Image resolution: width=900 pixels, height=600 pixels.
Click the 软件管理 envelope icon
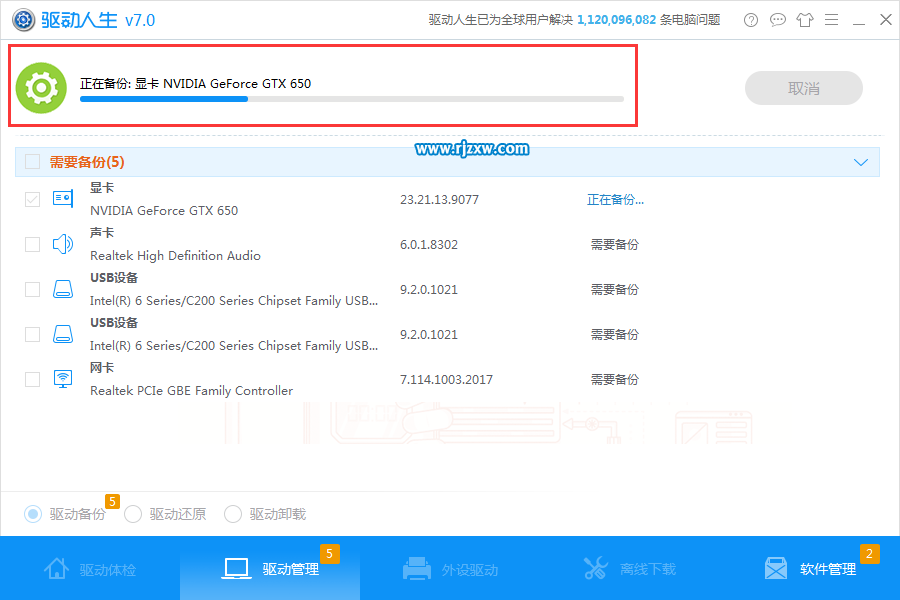(x=776, y=568)
